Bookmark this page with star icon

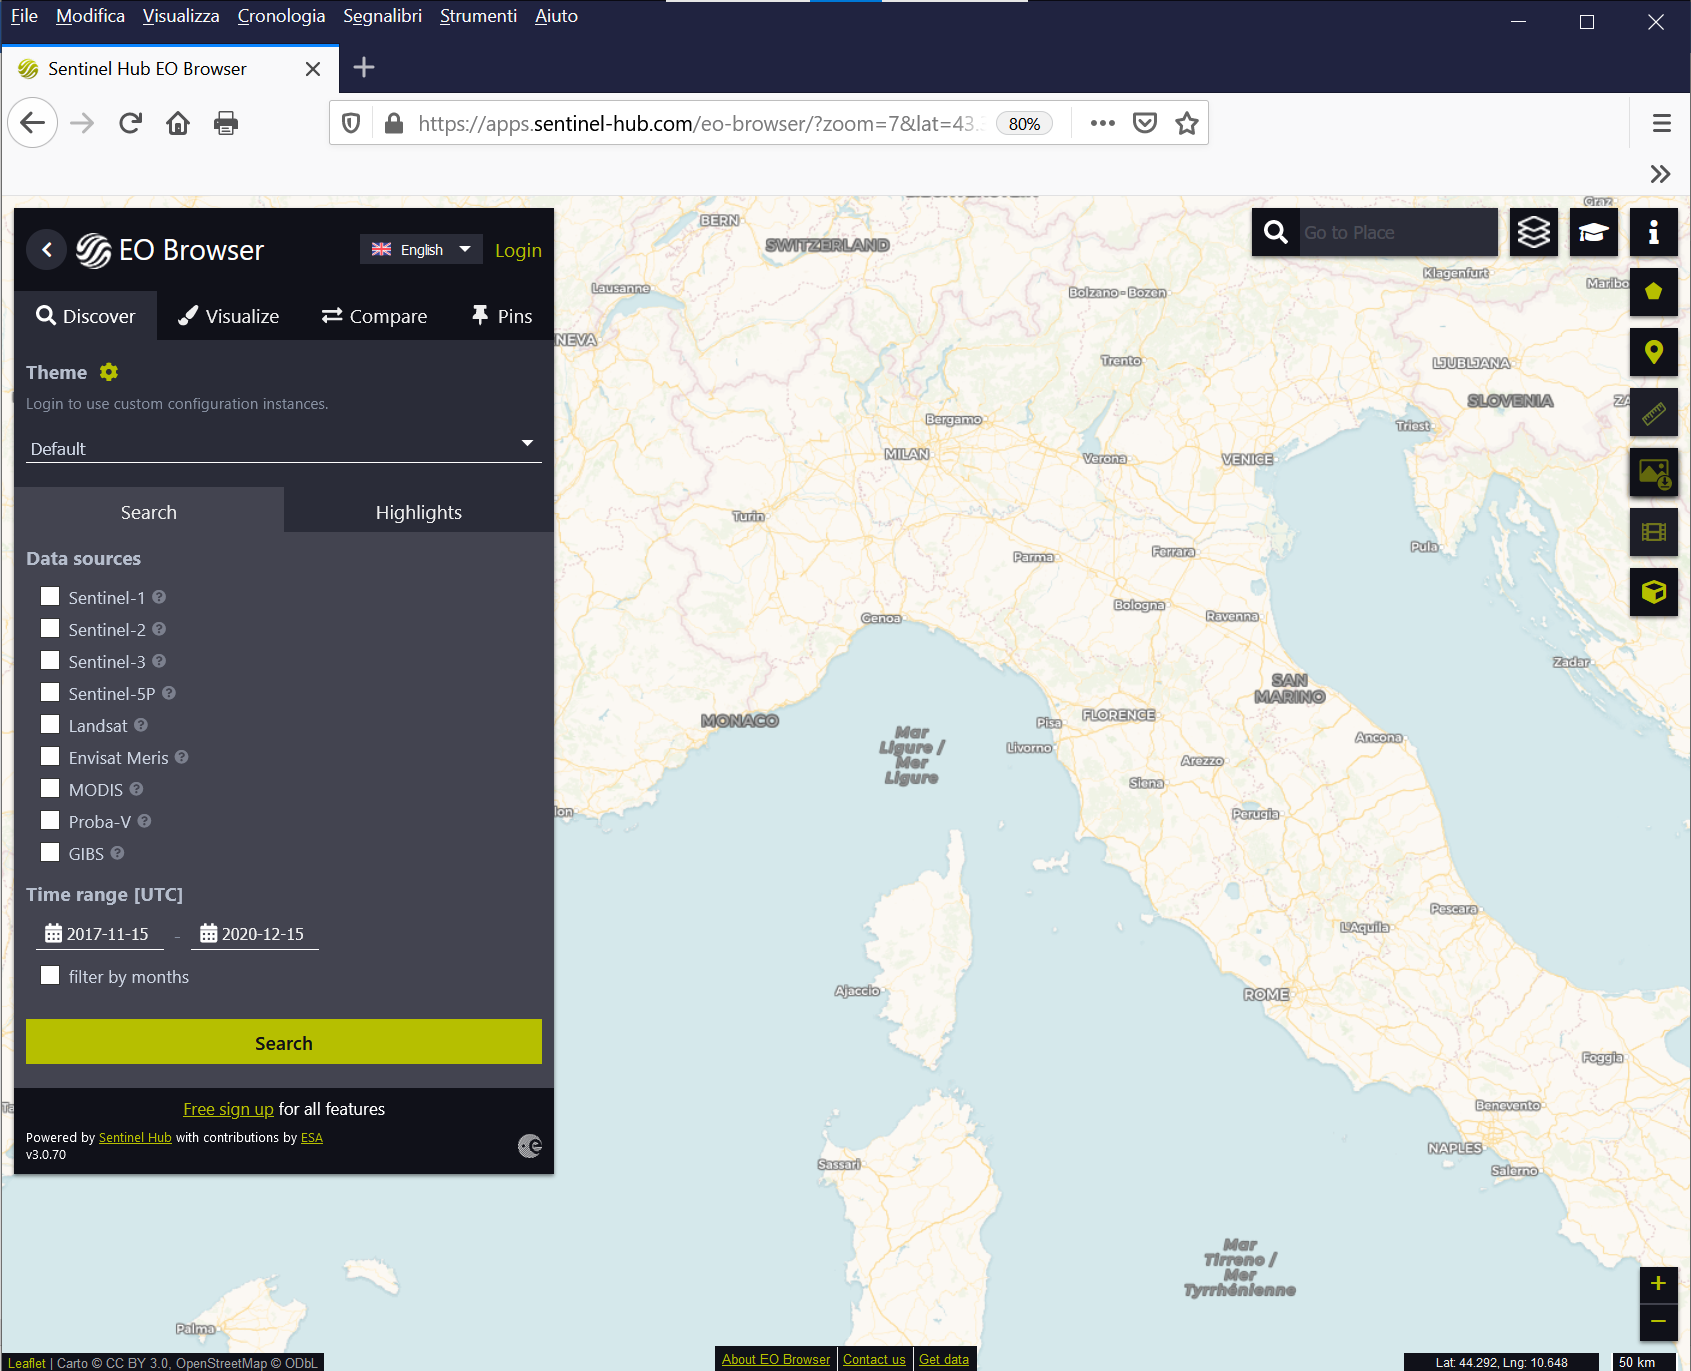pyautogui.click(x=1187, y=123)
